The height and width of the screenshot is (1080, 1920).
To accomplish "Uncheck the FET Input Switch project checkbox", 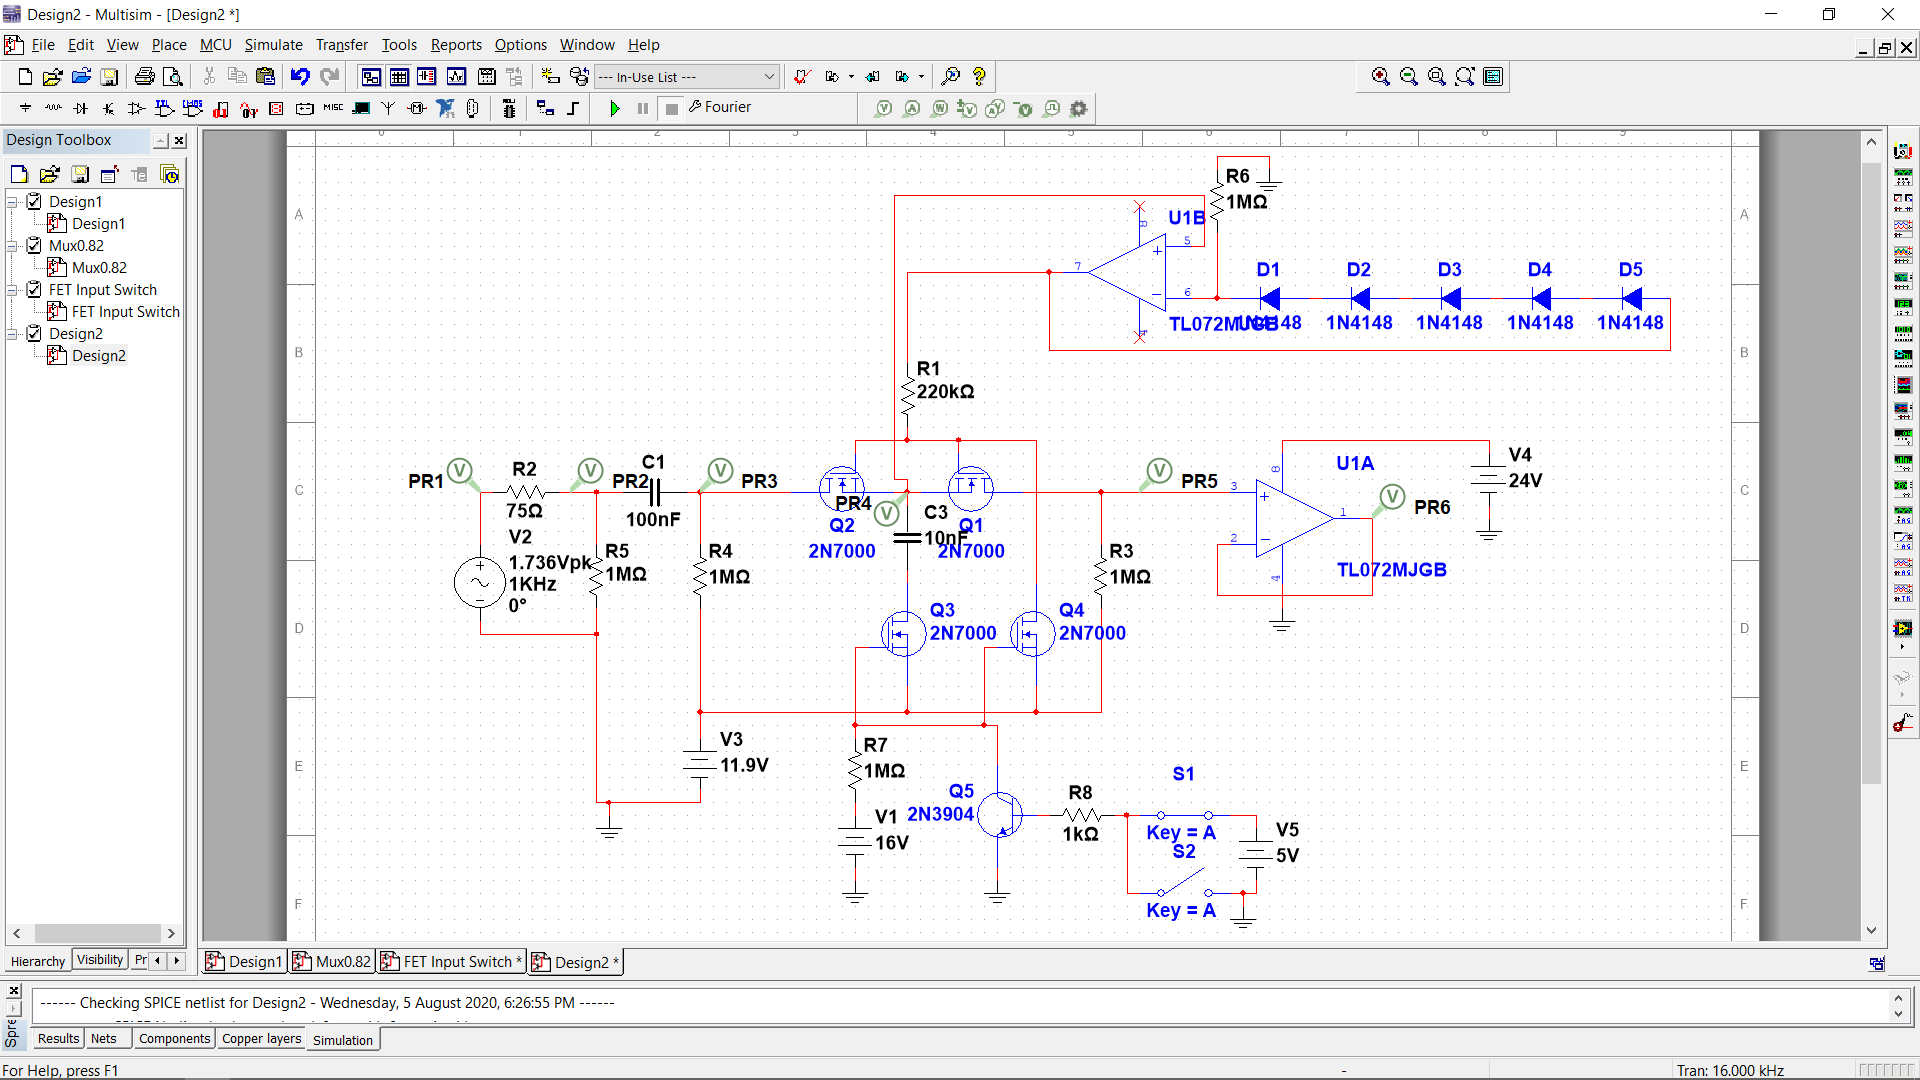I will click(34, 289).
